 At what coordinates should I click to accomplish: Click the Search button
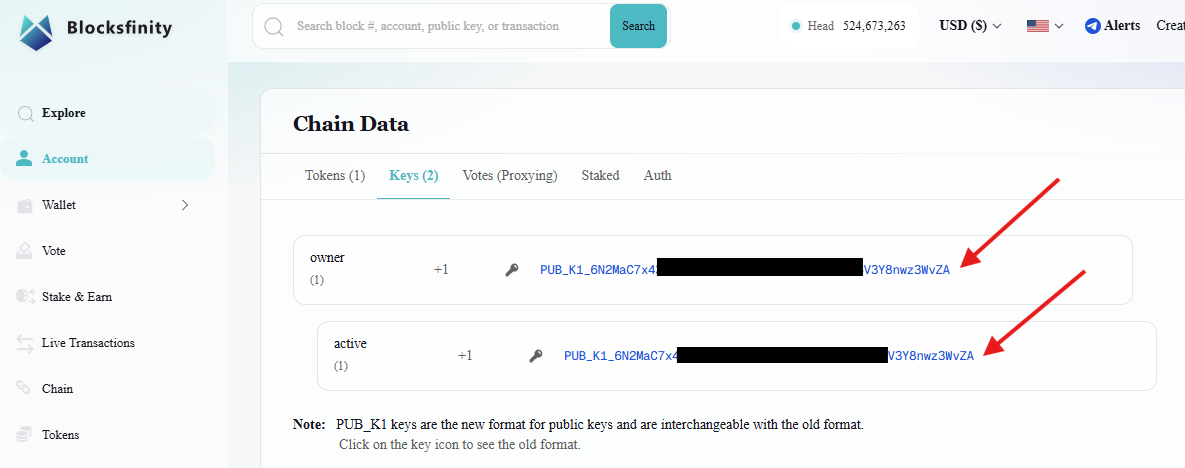coord(639,26)
